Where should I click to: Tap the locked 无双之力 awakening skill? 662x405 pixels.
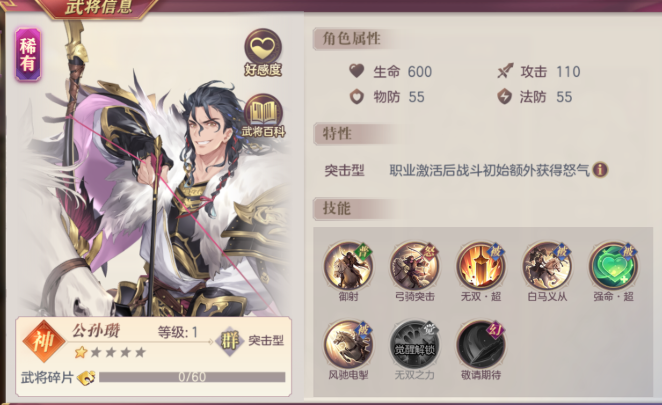tap(415, 344)
